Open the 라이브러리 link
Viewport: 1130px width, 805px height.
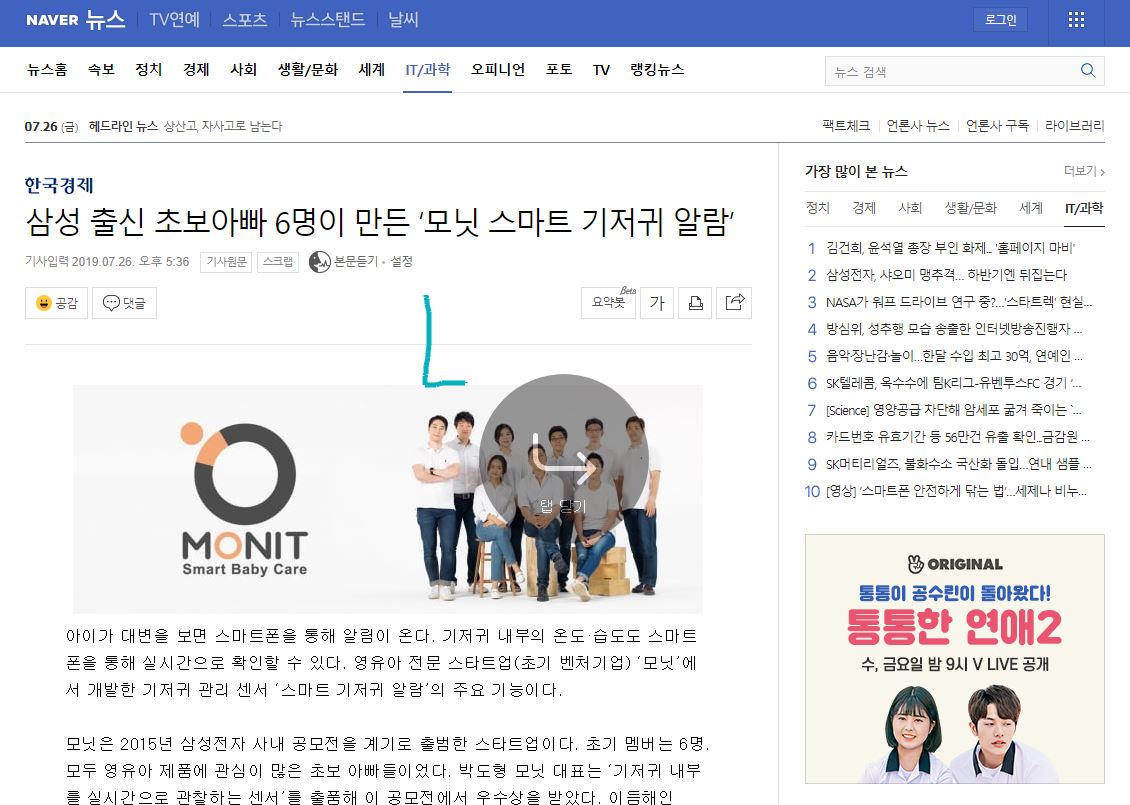coord(1075,125)
